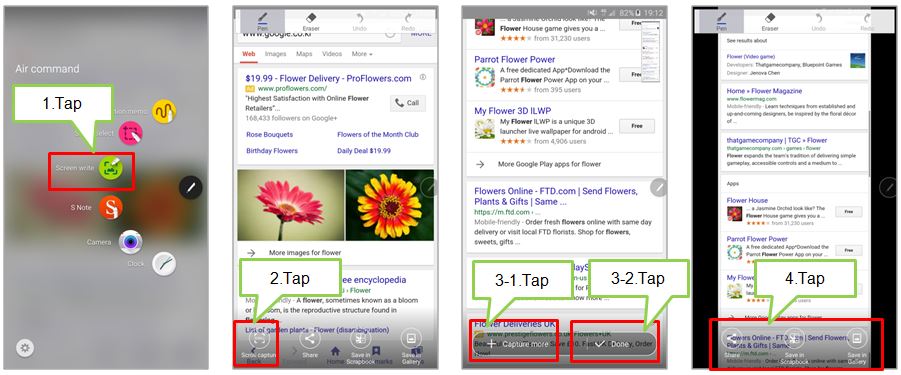Open the More dropdown in search tabs
The height and width of the screenshot is (375, 901).
pyautogui.click(x=362, y=54)
